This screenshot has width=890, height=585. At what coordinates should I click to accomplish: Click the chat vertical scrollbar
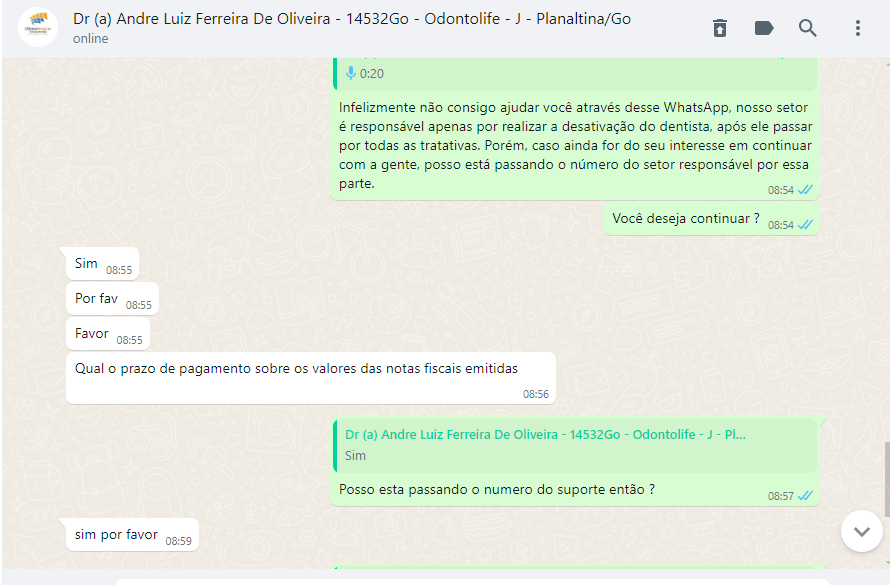pos(886,479)
